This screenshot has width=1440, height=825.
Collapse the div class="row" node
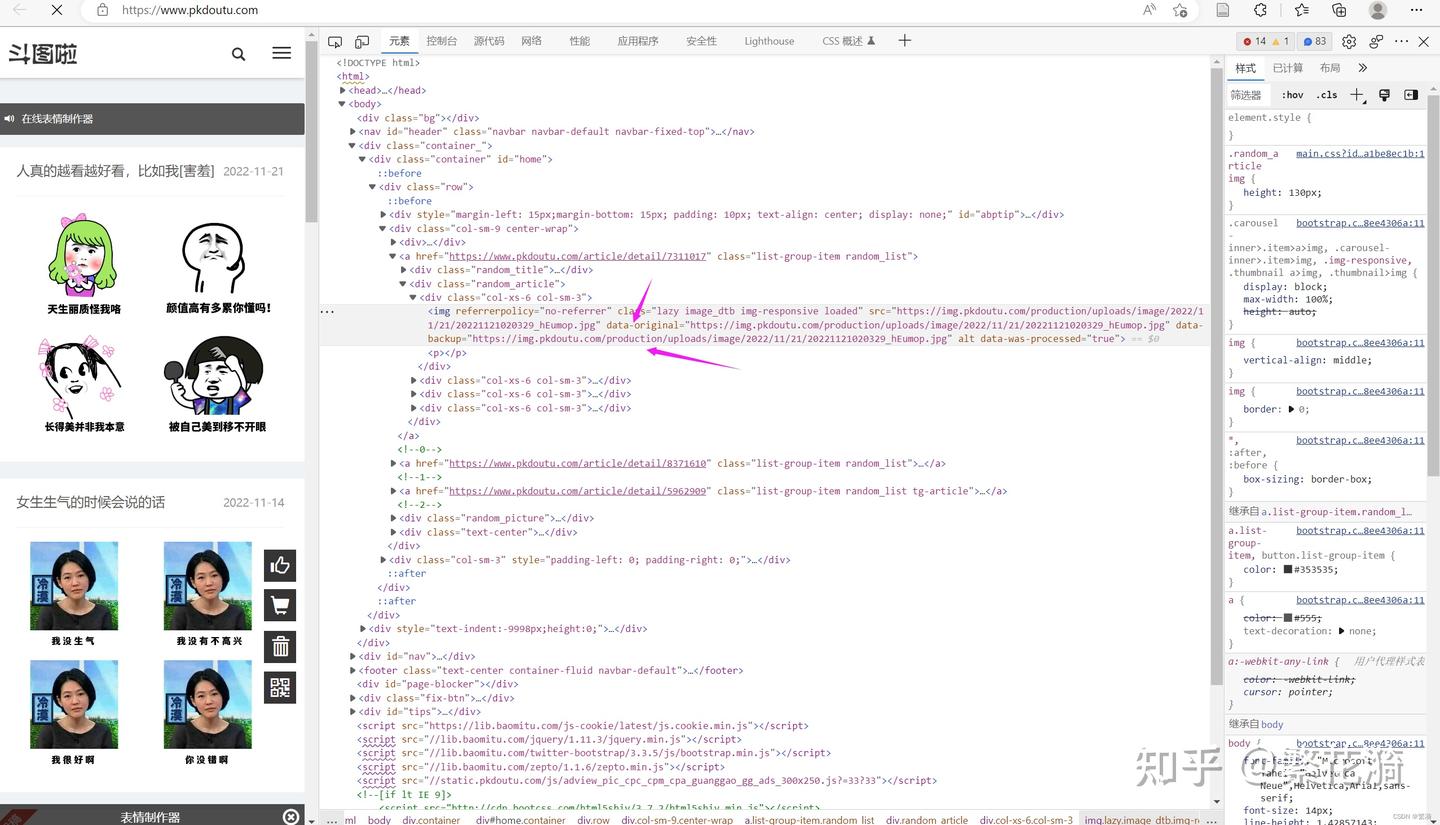click(373, 187)
